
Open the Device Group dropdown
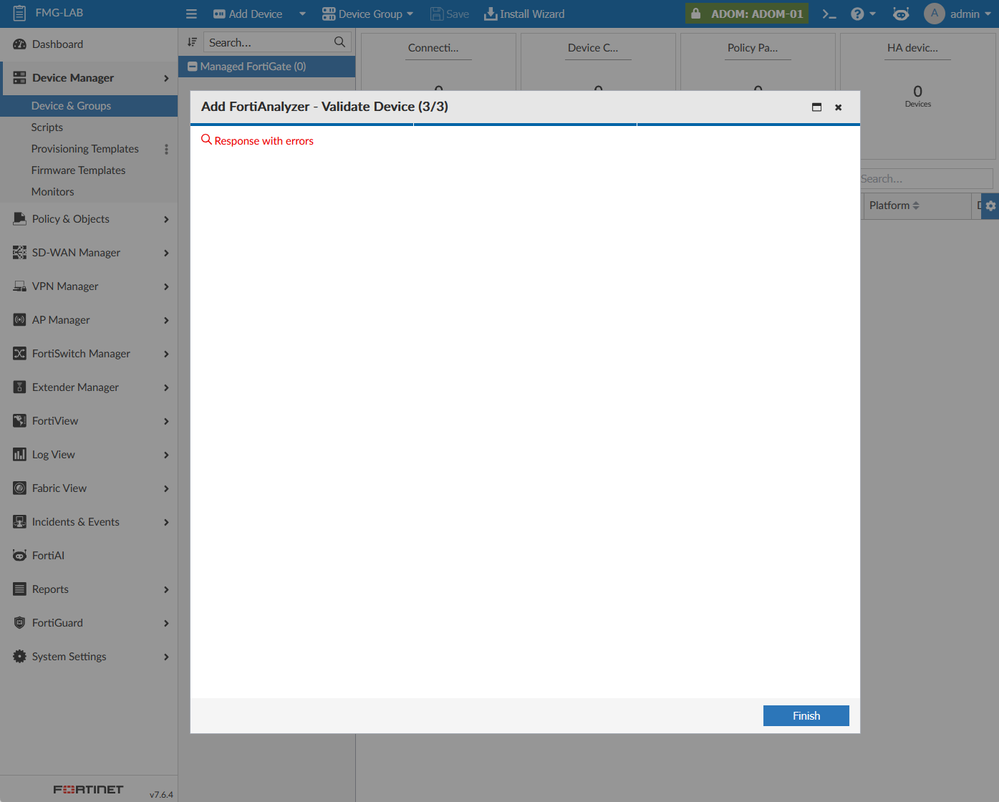click(366, 14)
